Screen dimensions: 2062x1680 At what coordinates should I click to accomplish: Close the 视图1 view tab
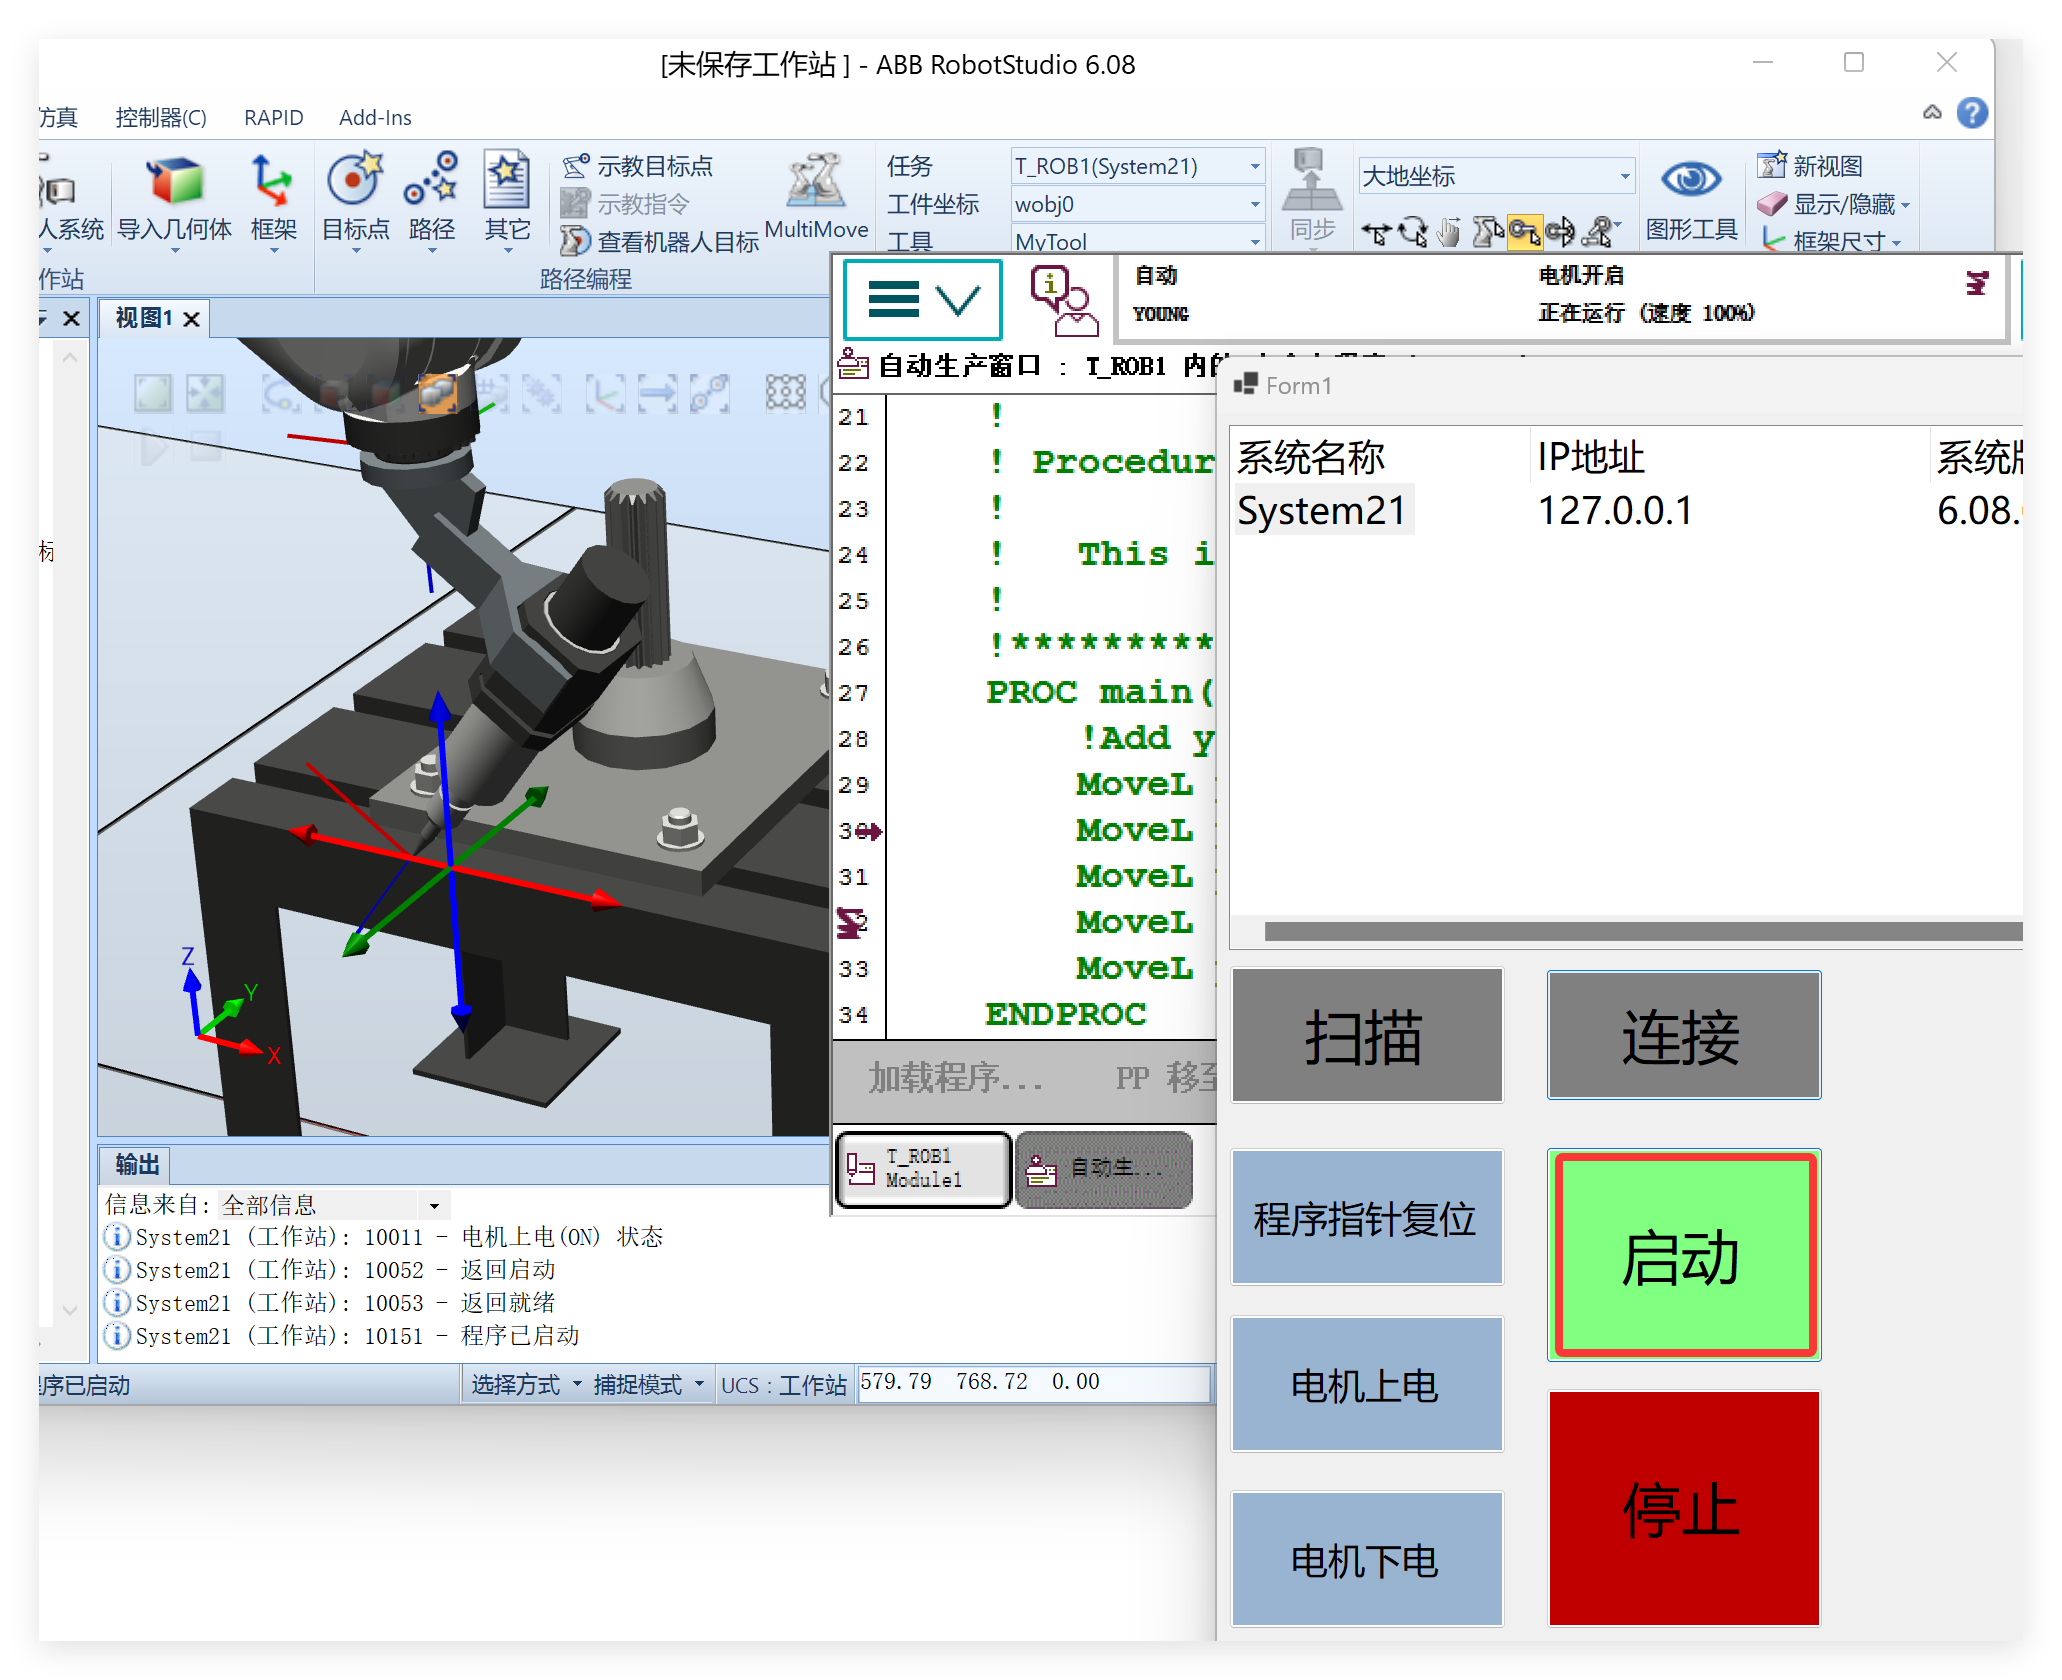(191, 319)
